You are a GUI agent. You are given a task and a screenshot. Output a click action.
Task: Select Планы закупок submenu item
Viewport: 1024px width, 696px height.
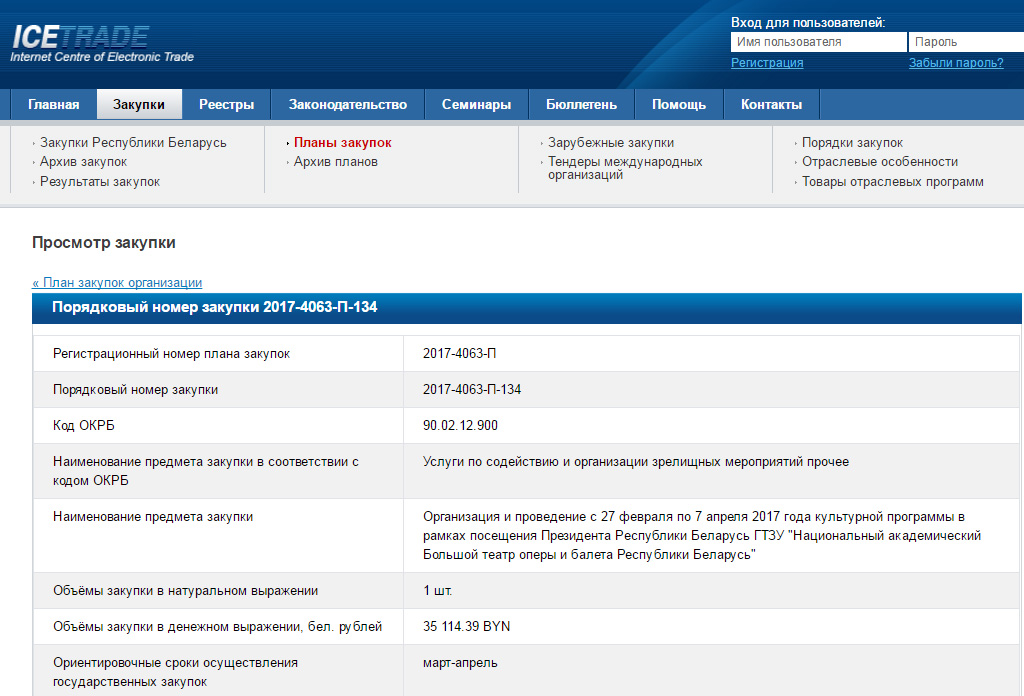[x=342, y=143]
